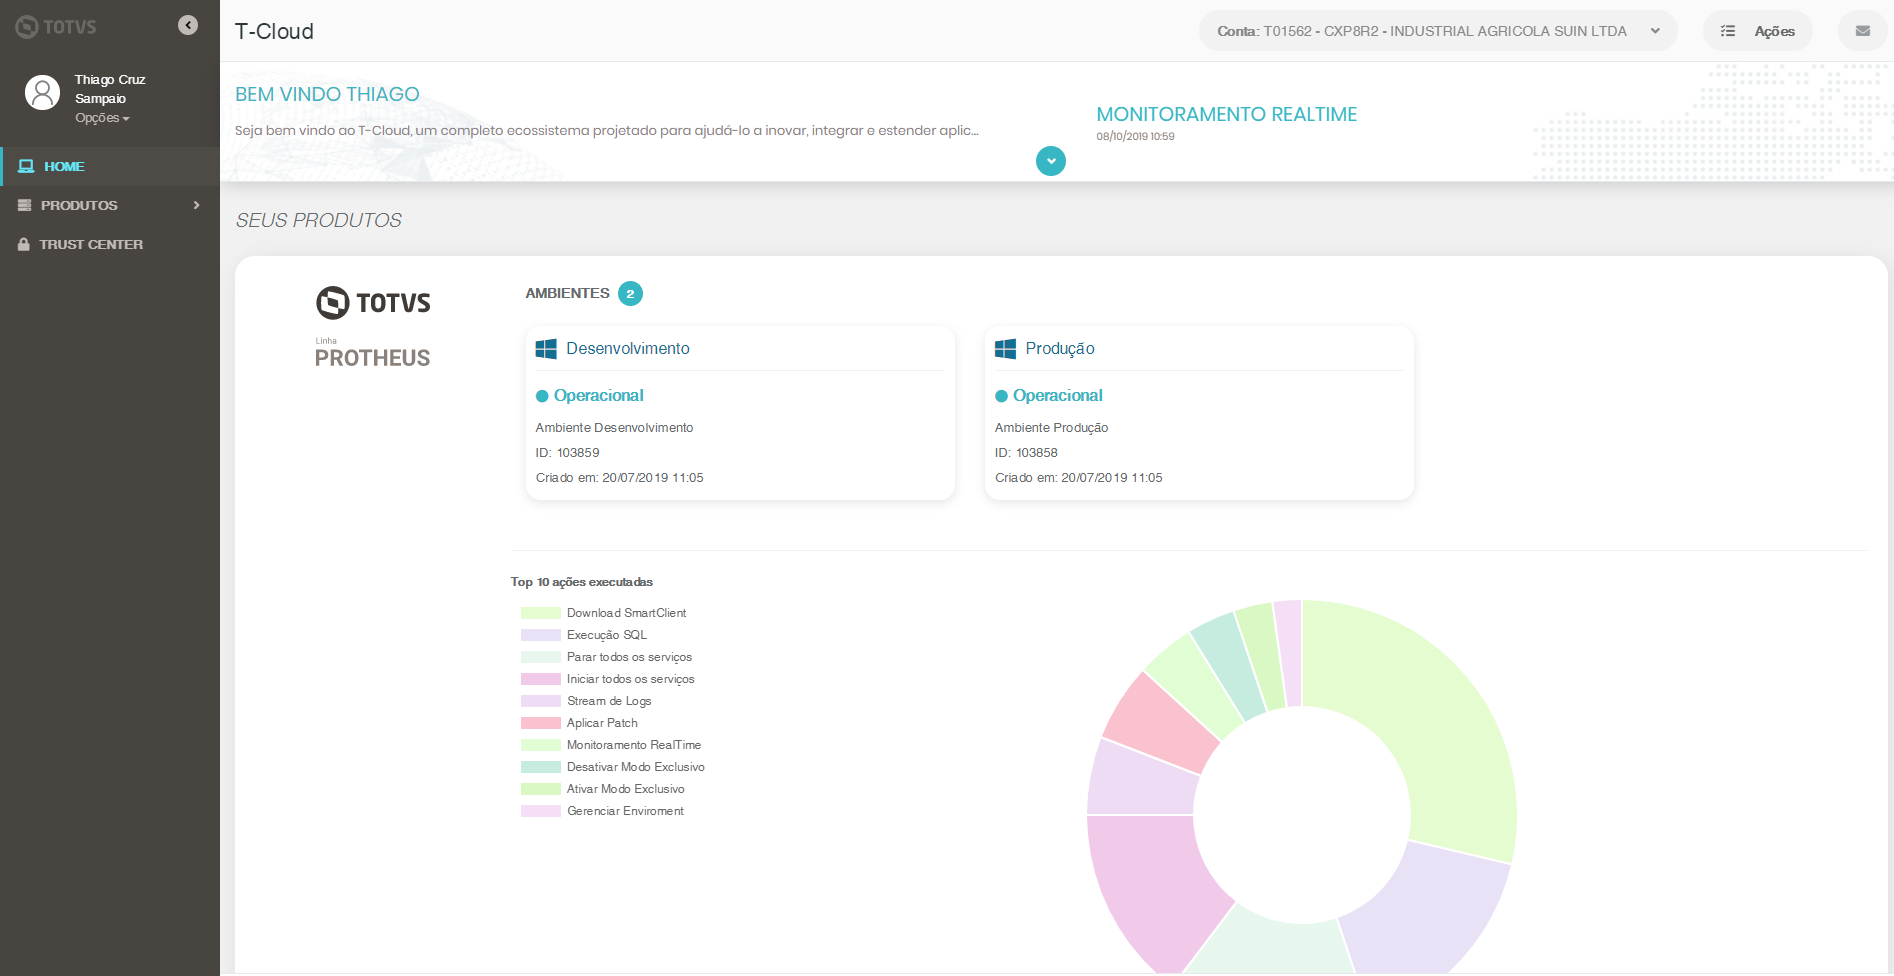Click the PRODUTOS server icon

pos(25,205)
